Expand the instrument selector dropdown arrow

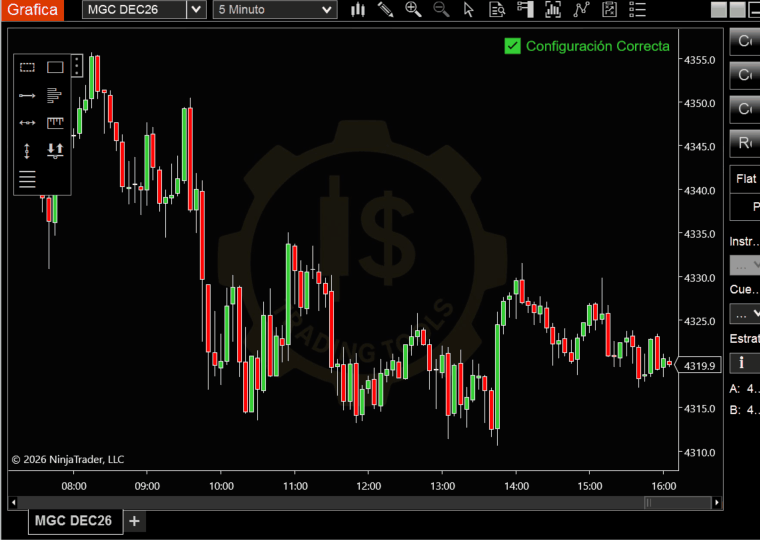coord(196,10)
